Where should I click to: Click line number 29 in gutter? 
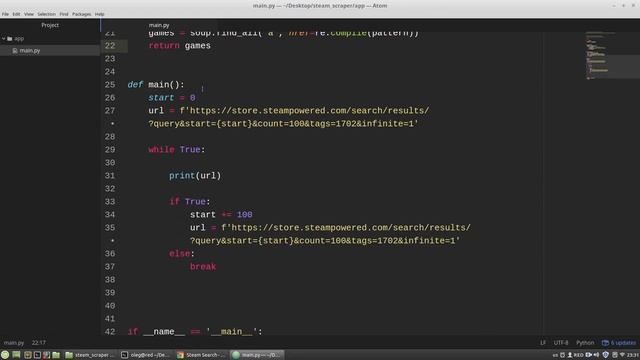click(110, 150)
